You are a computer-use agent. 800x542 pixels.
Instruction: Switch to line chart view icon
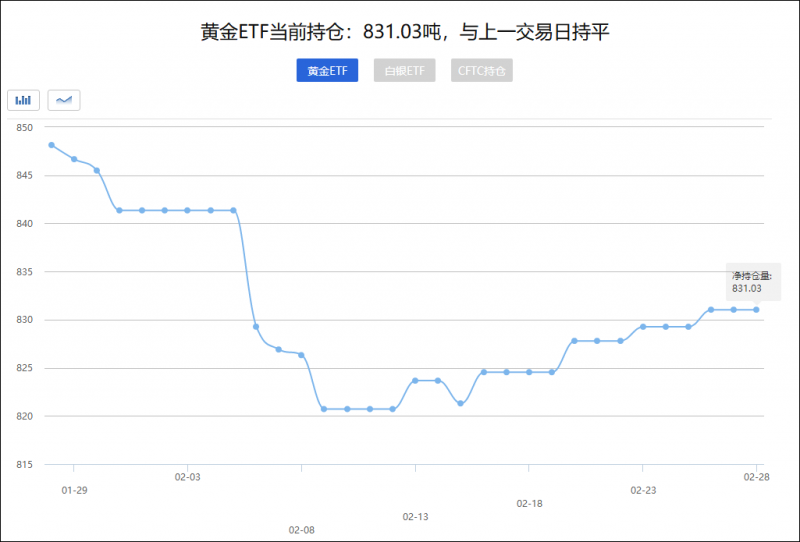pyautogui.click(x=64, y=100)
